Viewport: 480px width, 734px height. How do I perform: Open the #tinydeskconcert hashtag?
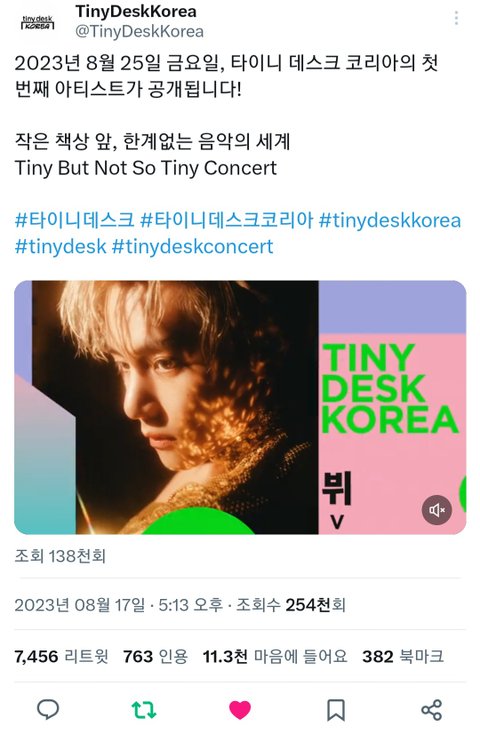coord(192,246)
